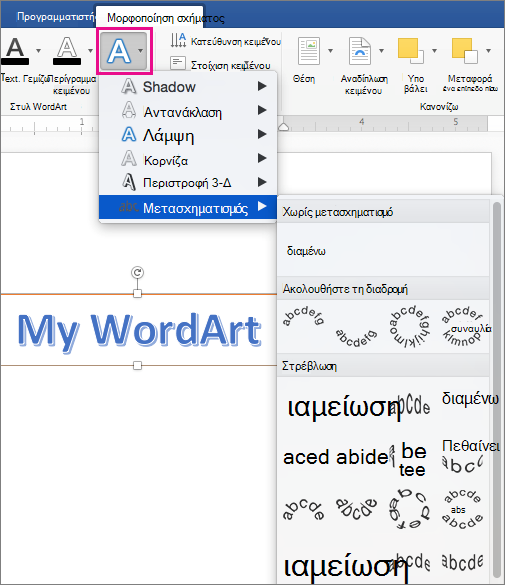Select the circle path transform
Screen dimensions: 505x585
[410, 326]
